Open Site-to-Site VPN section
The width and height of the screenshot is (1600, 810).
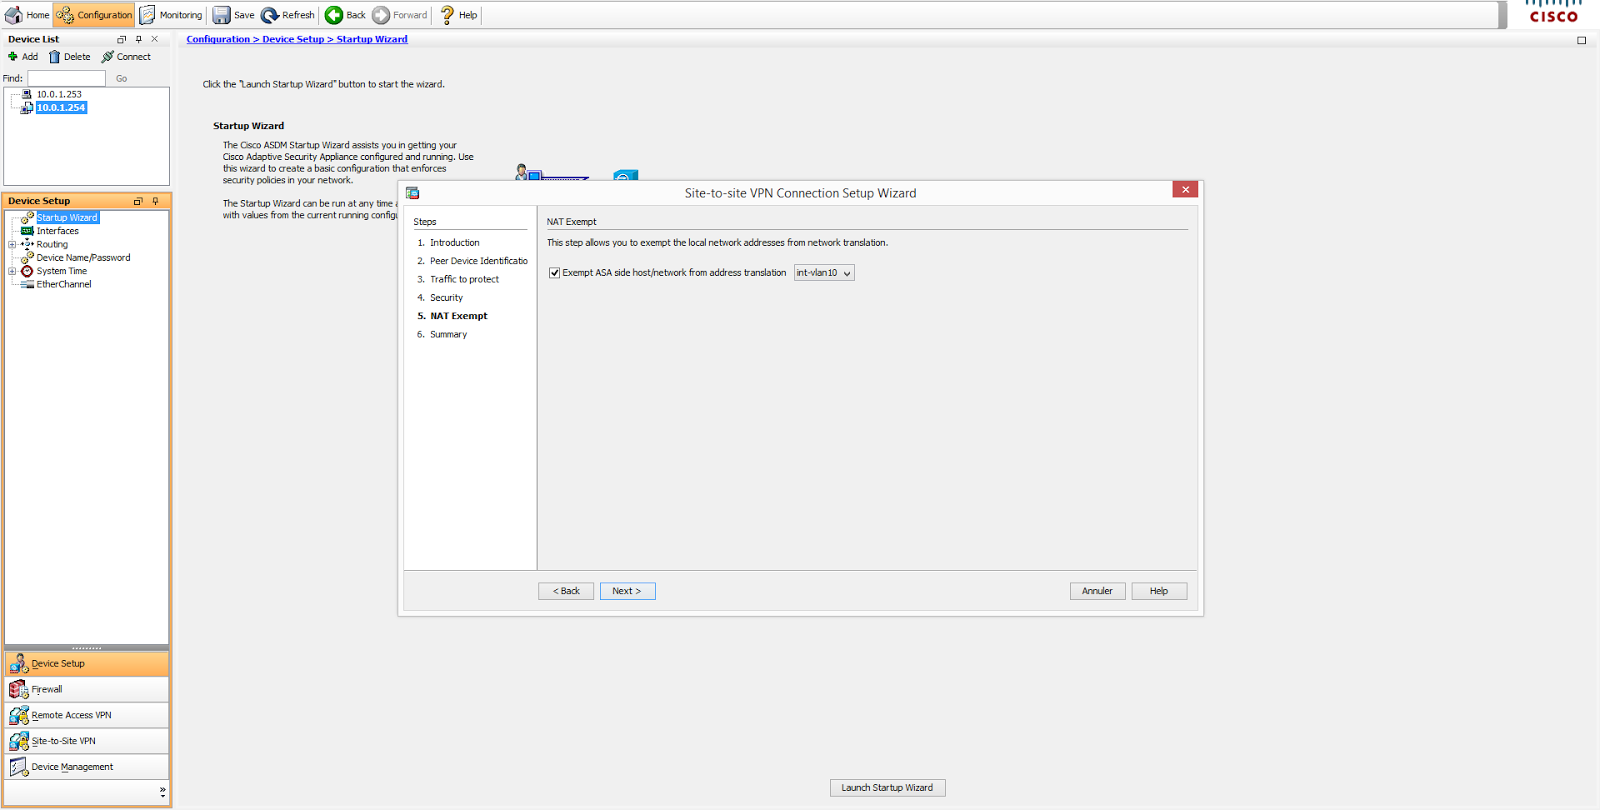[x=87, y=741]
